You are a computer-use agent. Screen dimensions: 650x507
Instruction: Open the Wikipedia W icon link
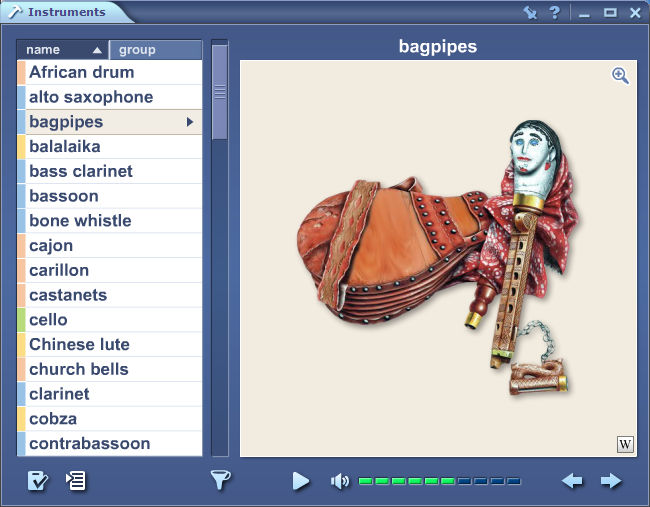[x=625, y=444]
